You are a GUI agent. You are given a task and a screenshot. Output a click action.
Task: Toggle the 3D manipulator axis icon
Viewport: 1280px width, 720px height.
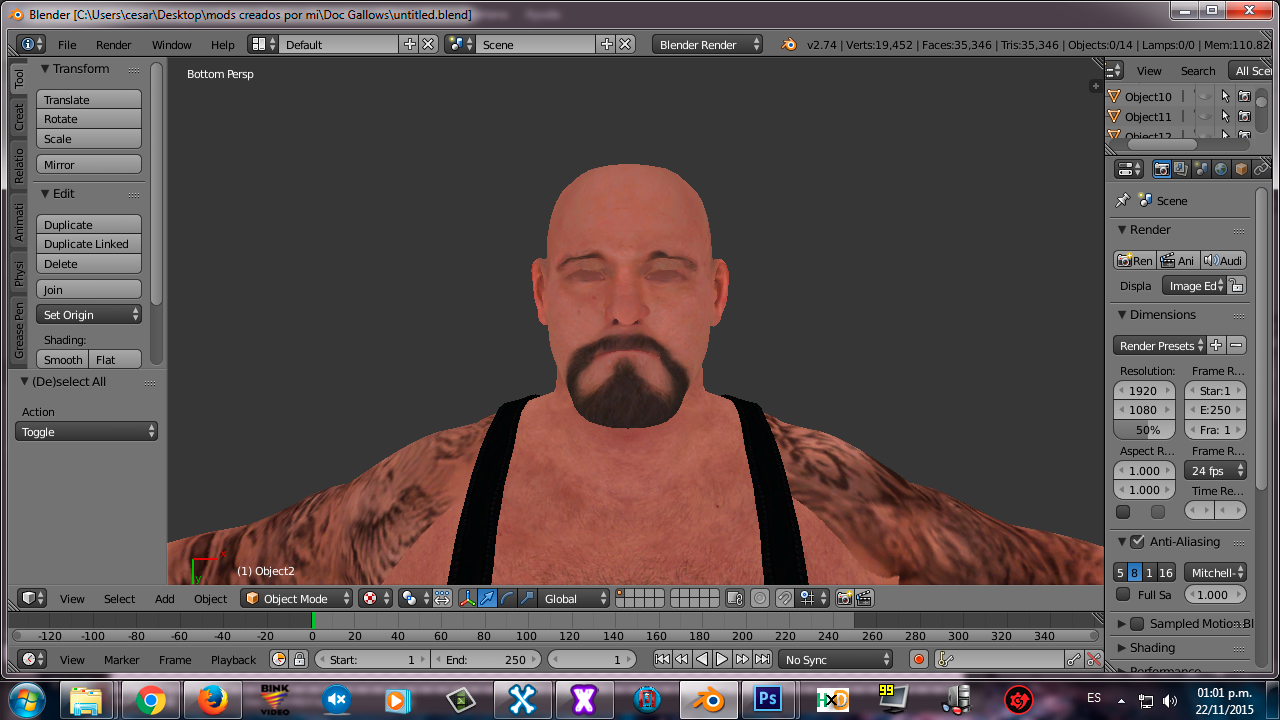(467, 598)
